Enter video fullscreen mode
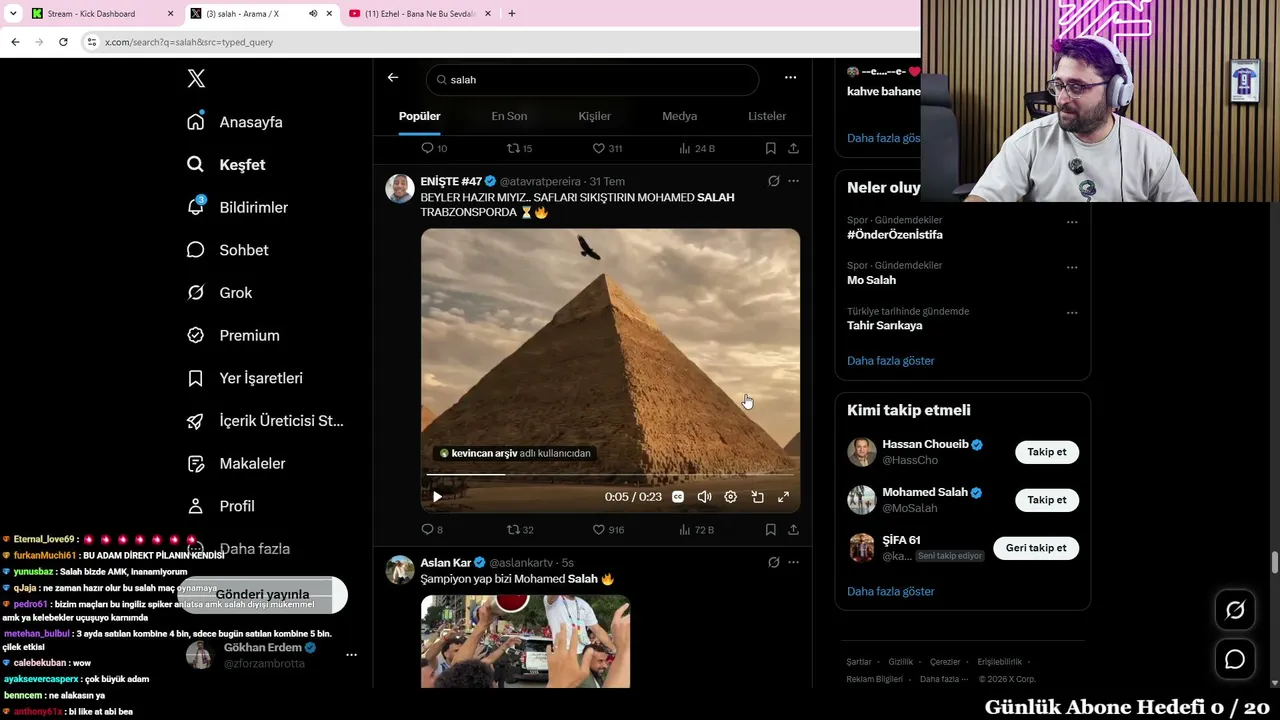Viewport: 1280px width, 720px height. [784, 497]
